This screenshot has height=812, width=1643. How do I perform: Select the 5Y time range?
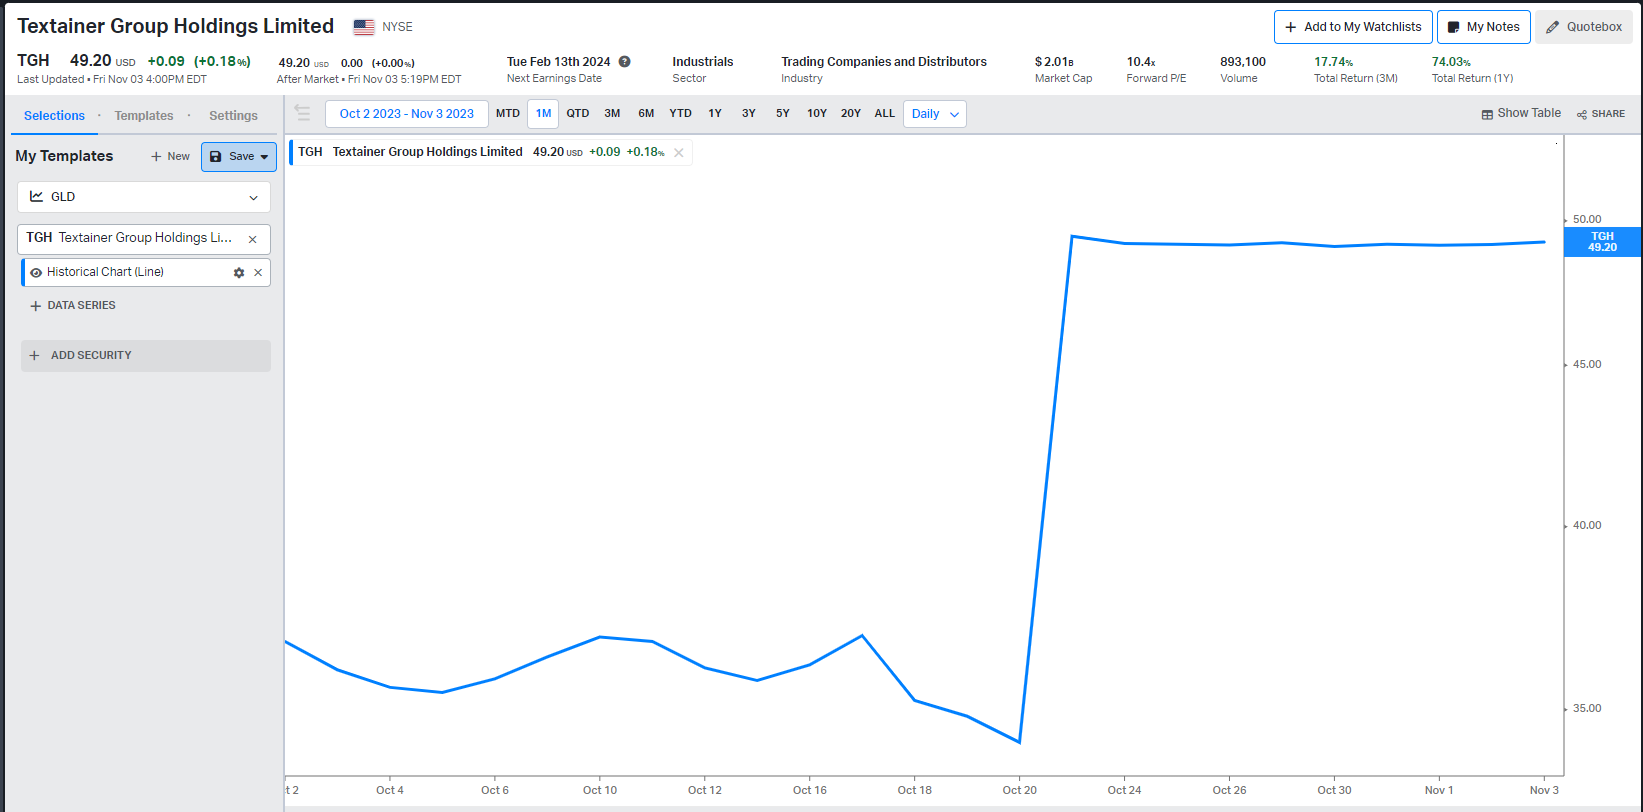(x=783, y=114)
